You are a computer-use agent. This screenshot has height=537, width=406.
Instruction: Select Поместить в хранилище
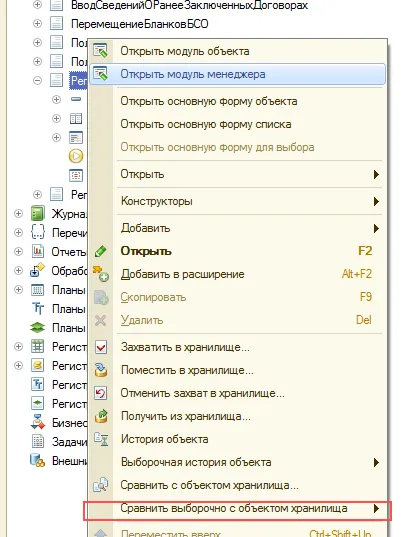pos(237,370)
